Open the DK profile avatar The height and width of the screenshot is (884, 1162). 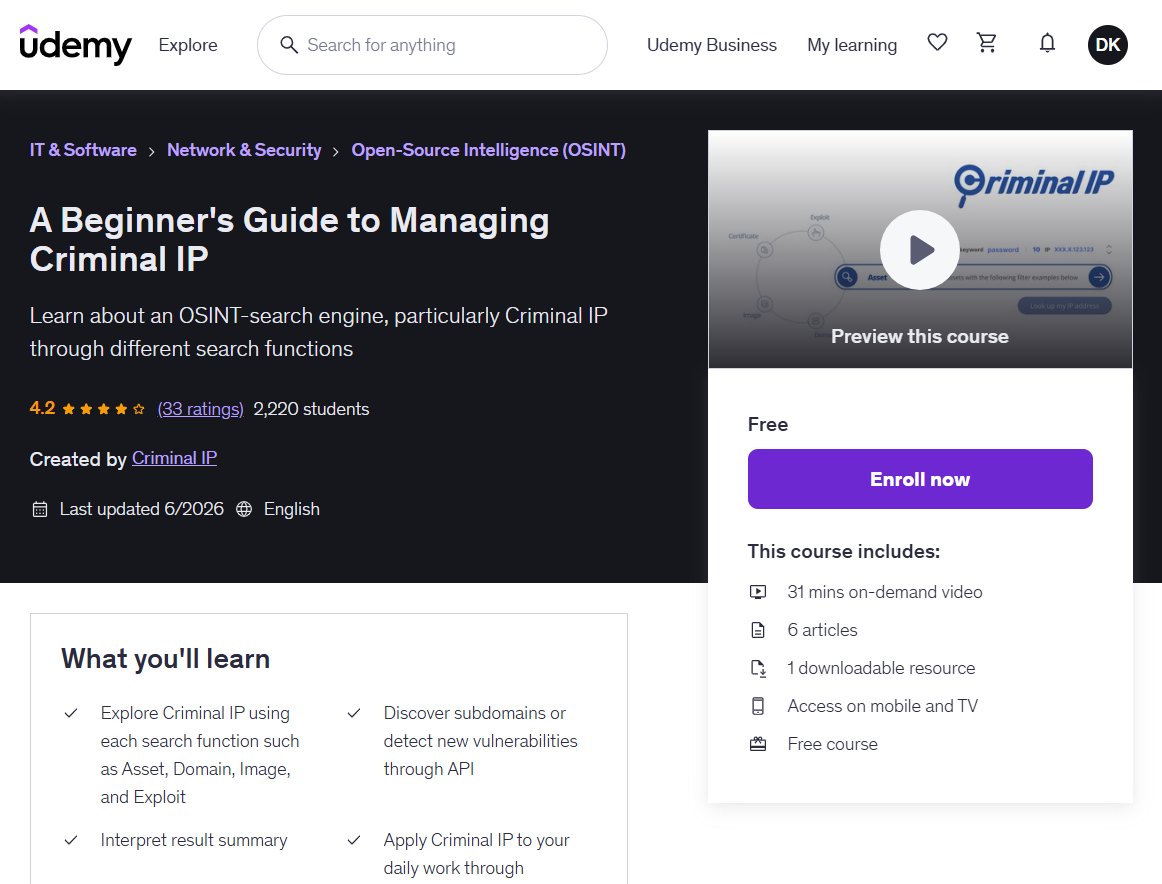[x=1108, y=44]
